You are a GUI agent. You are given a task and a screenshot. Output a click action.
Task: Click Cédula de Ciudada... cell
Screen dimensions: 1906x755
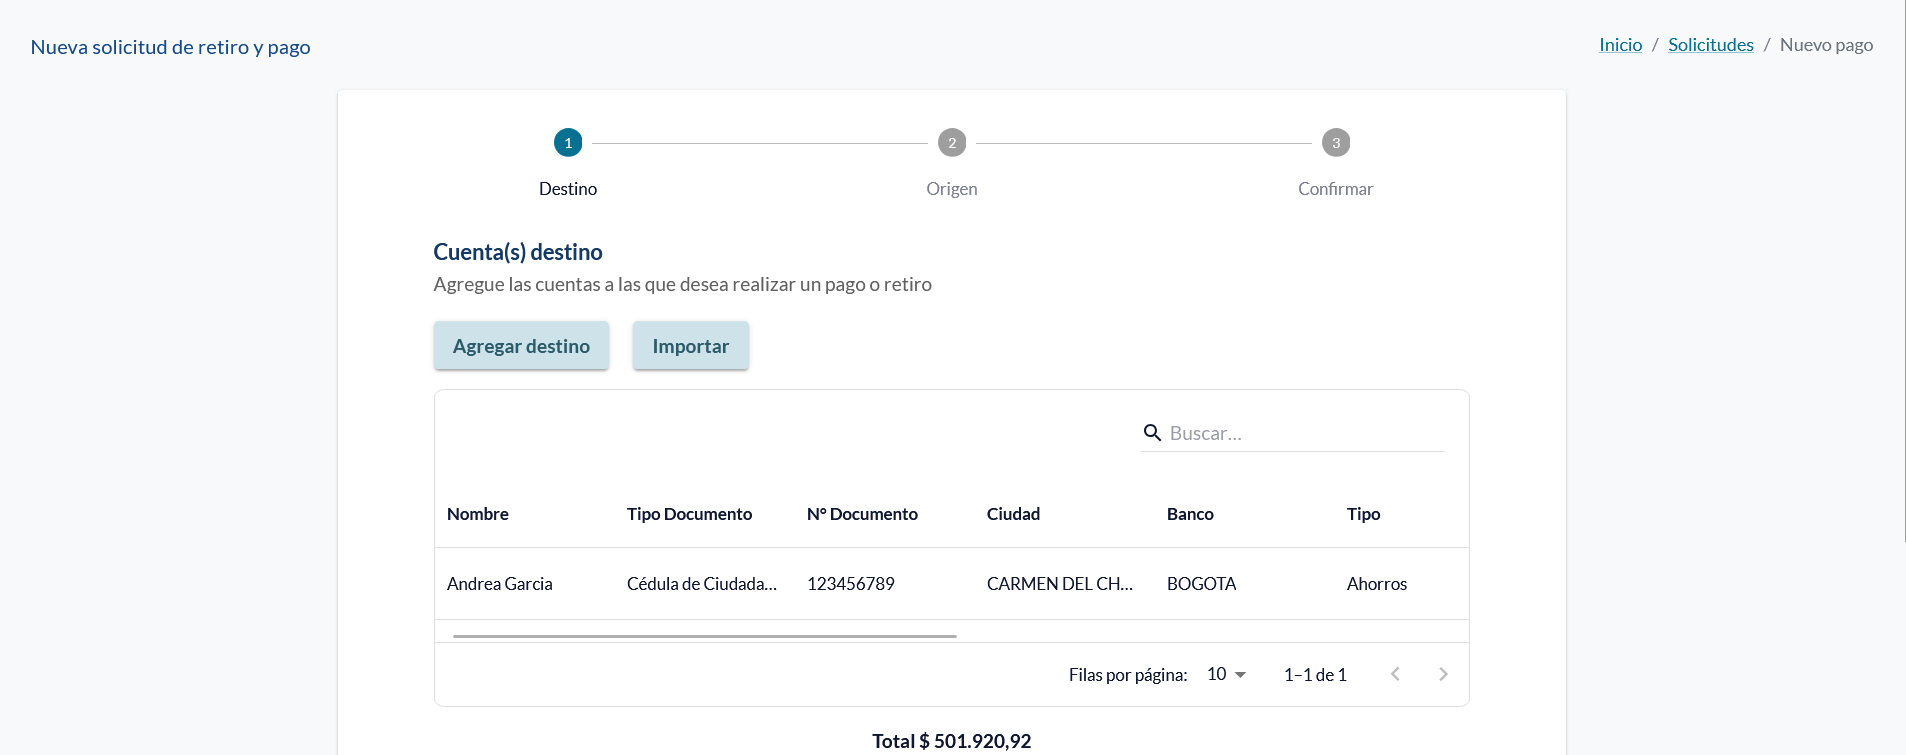(702, 584)
